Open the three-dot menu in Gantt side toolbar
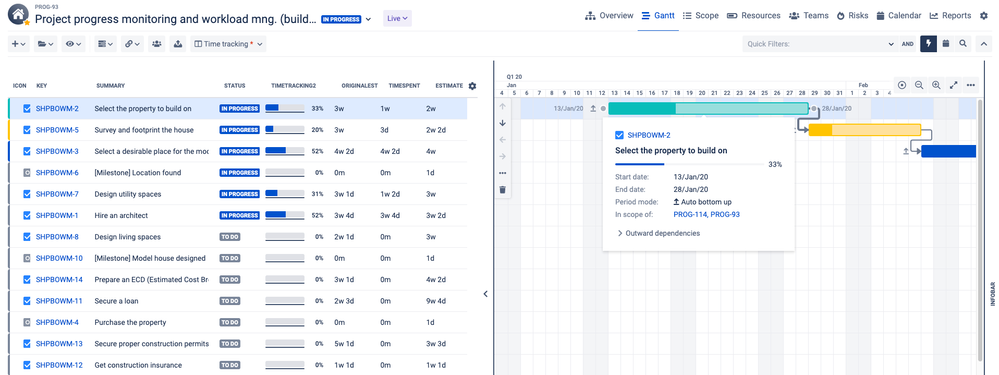 [503, 173]
